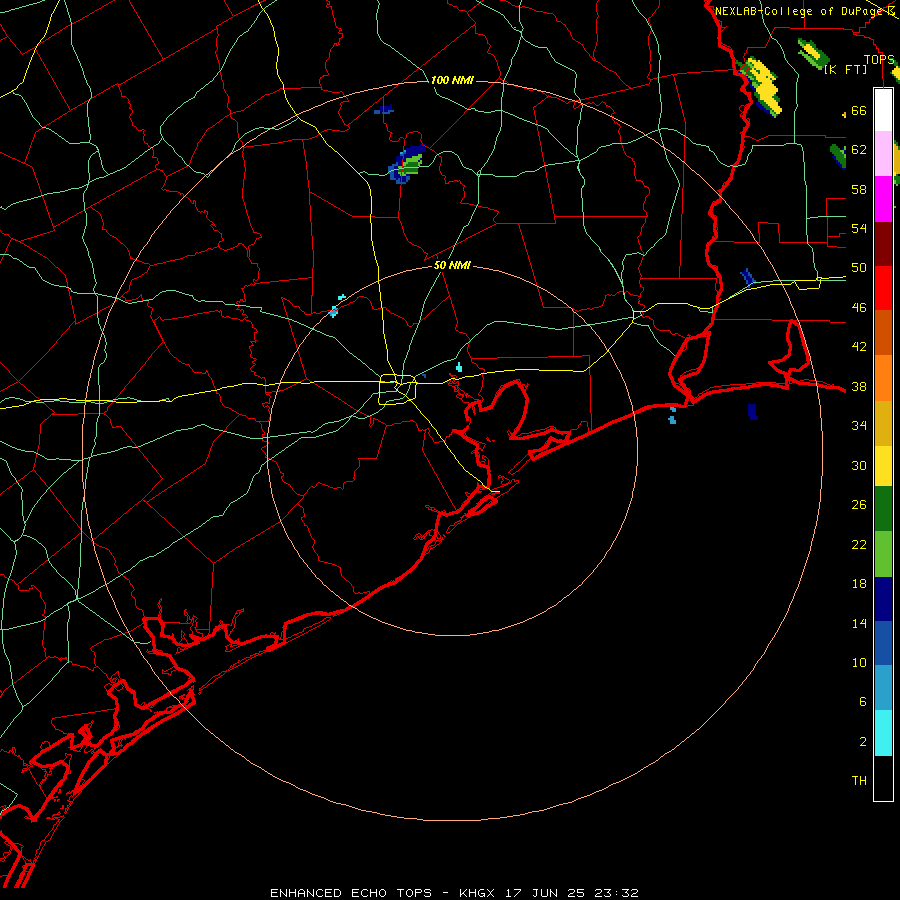This screenshot has height=900, width=900.
Task: Click legend value '10'
Action: 859,663
